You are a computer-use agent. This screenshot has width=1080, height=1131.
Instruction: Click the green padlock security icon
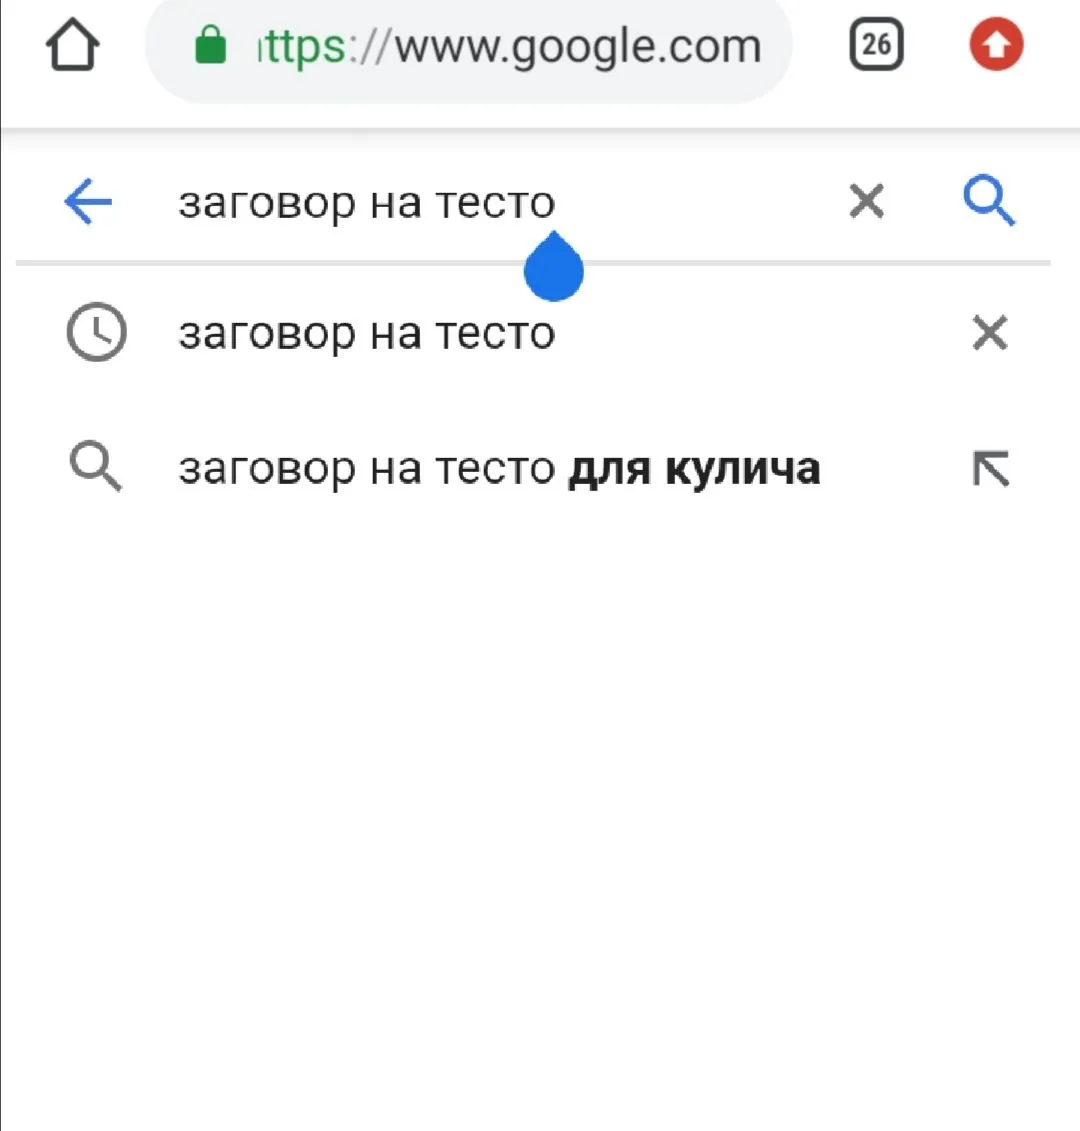[210, 45]
